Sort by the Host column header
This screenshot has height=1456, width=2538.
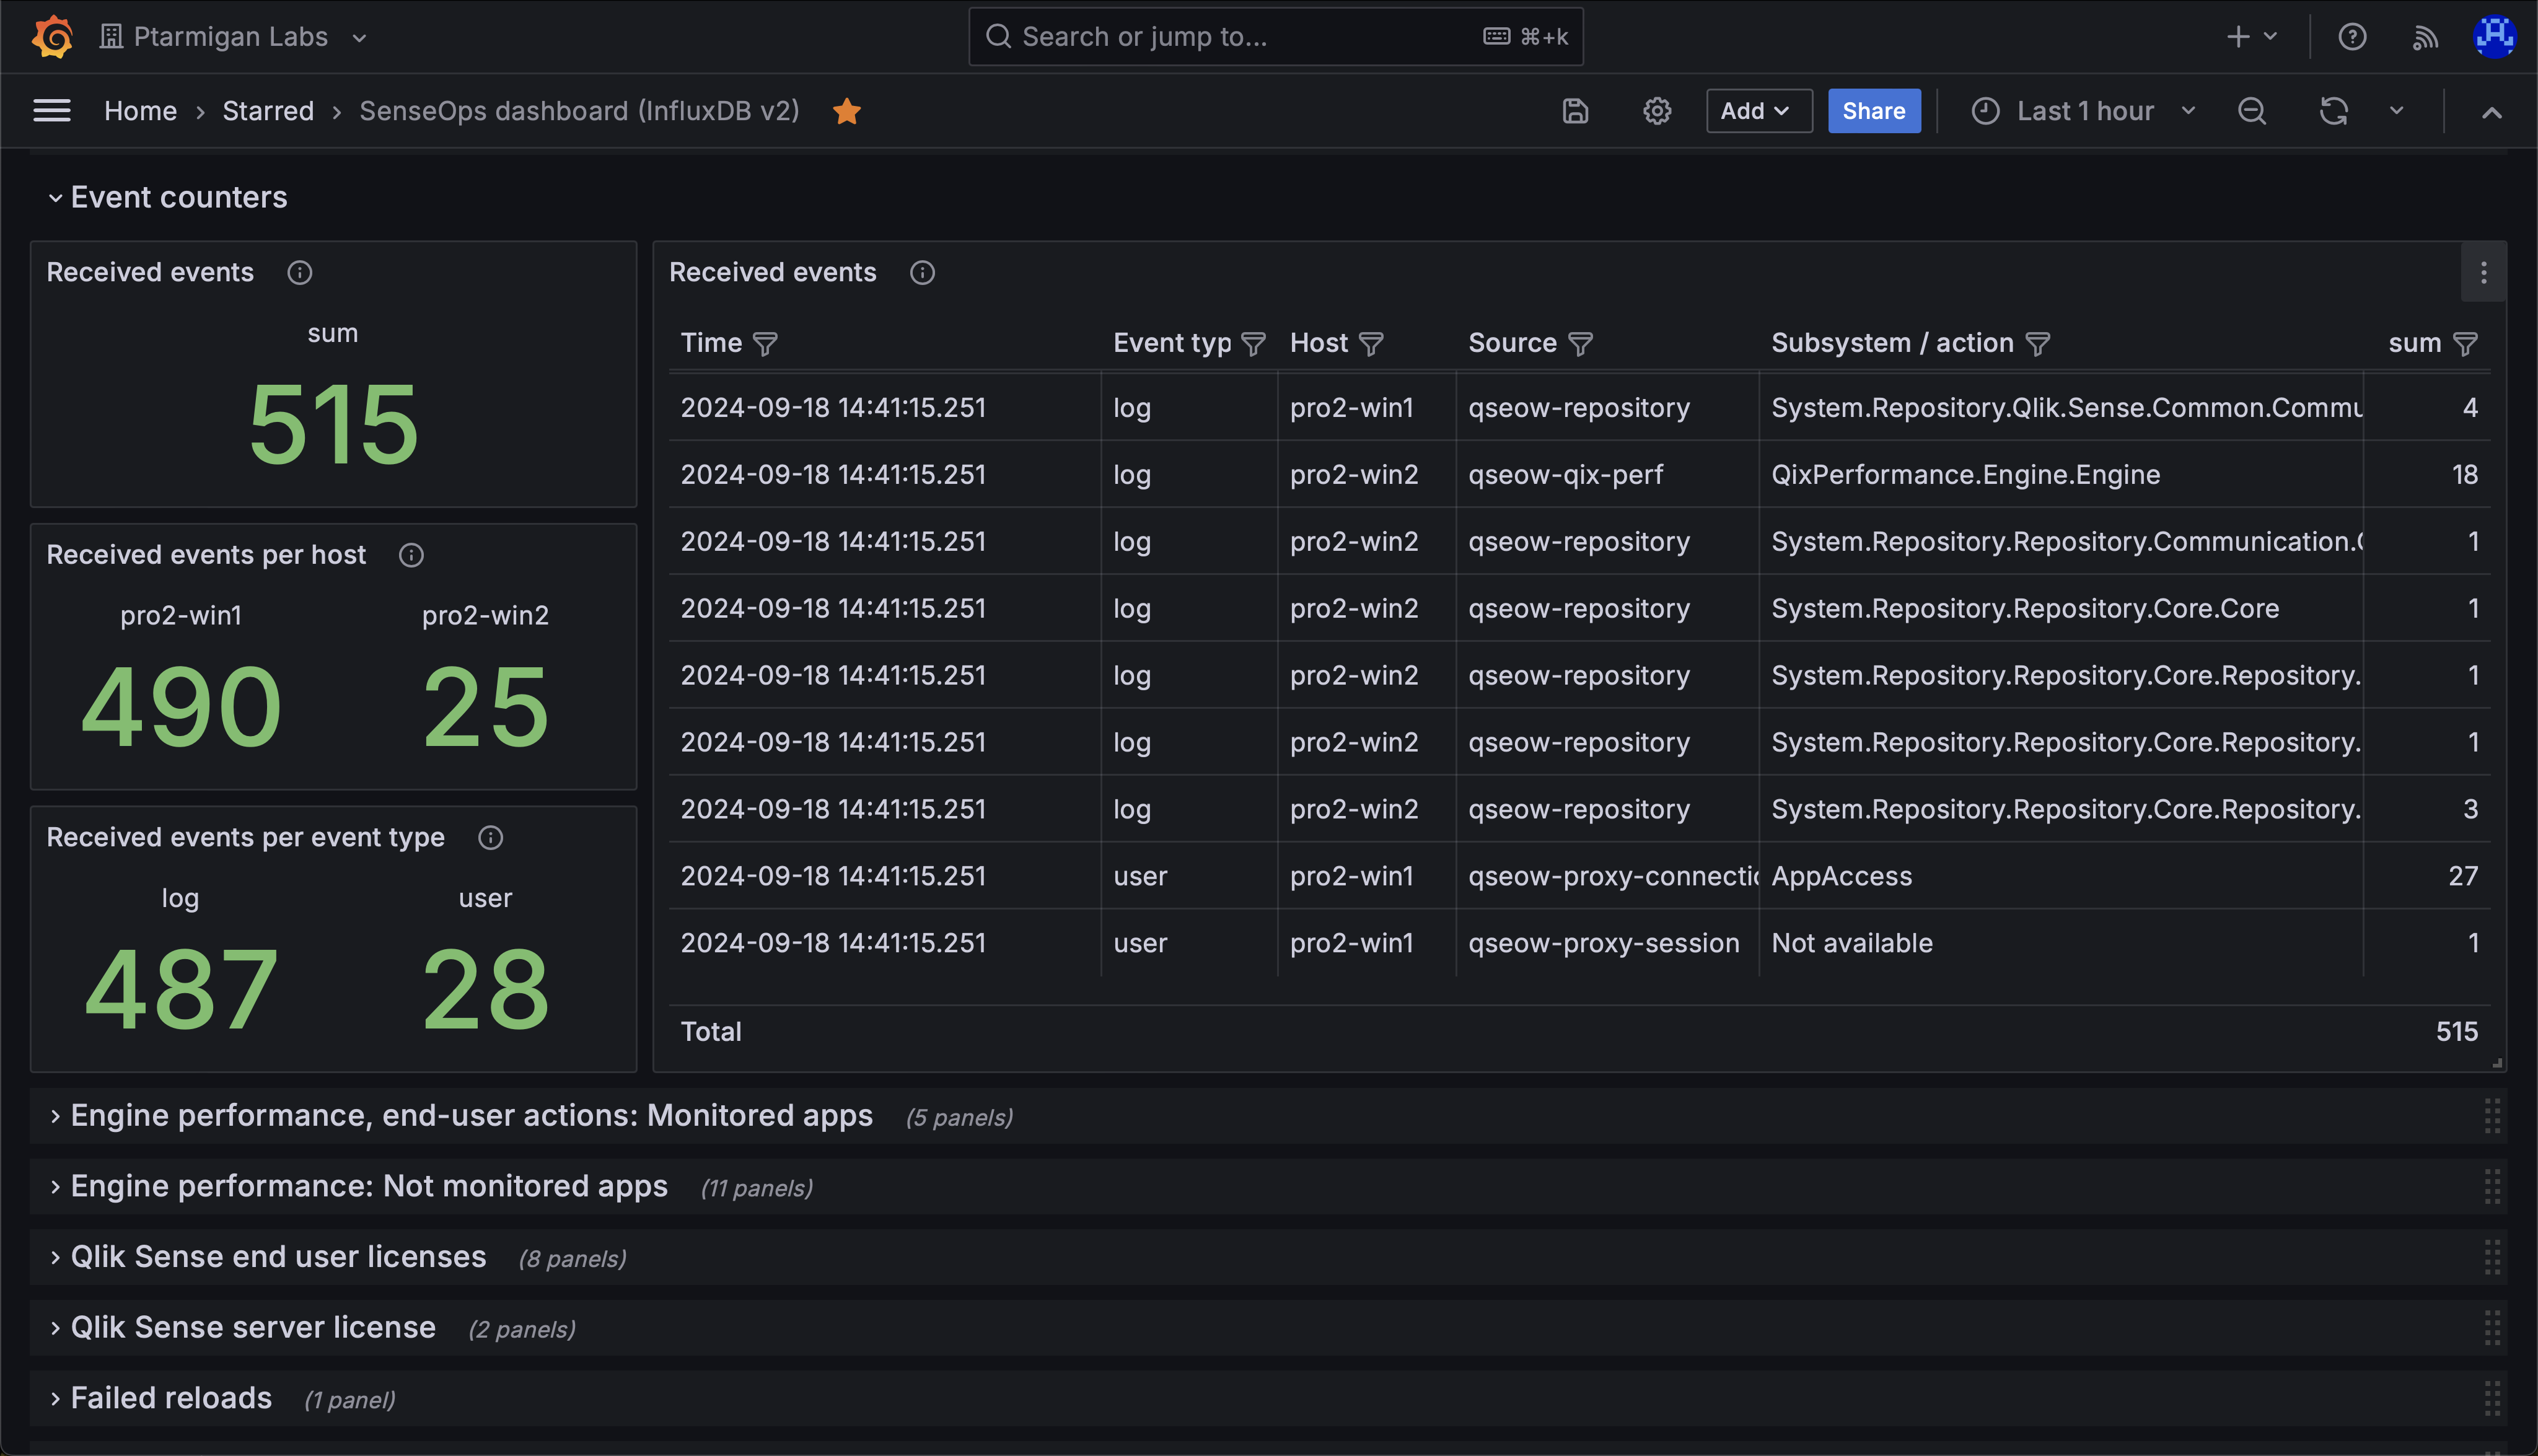coord(1319,343)
